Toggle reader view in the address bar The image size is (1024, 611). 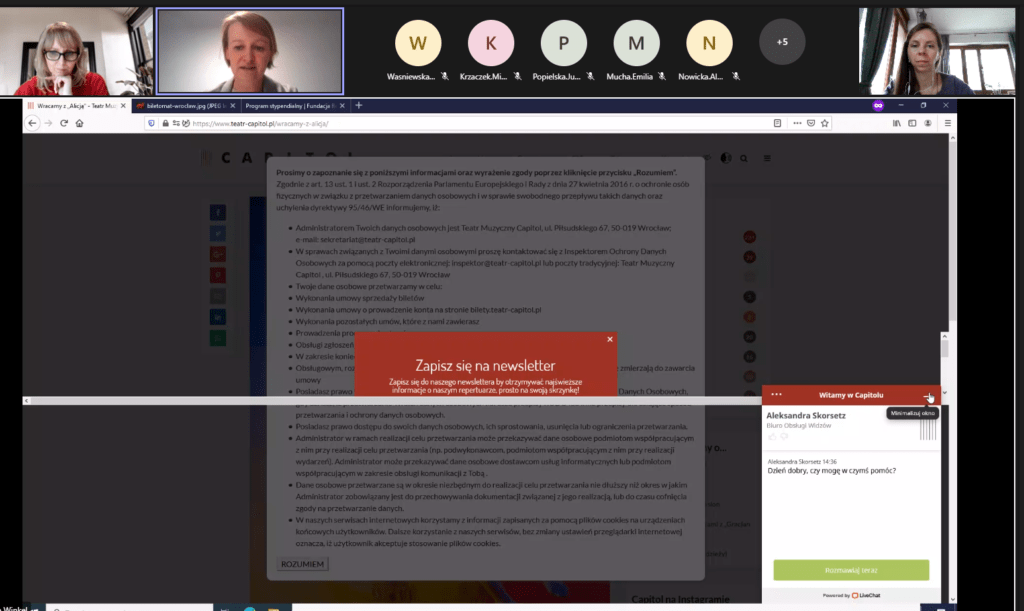(x=777, y=123)
